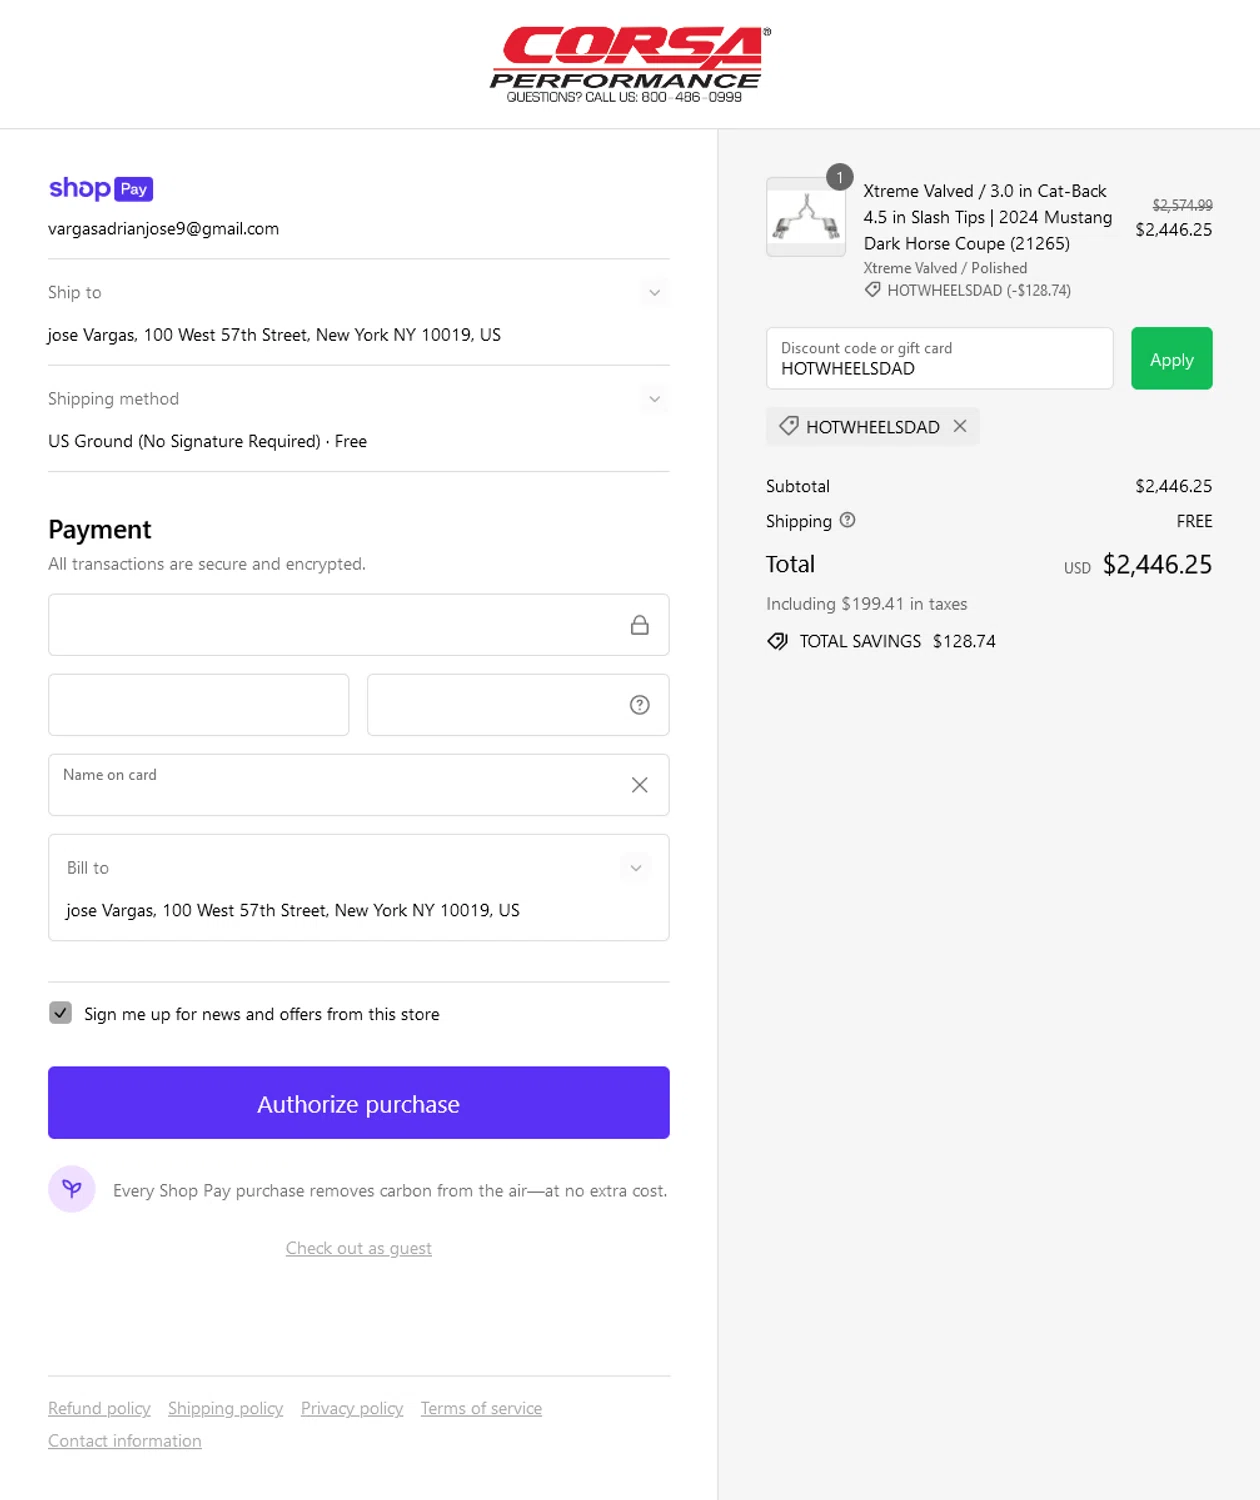Click Check out as guest link
Viewport: 1260px width, 1500px height.
tap(358, 1248)
